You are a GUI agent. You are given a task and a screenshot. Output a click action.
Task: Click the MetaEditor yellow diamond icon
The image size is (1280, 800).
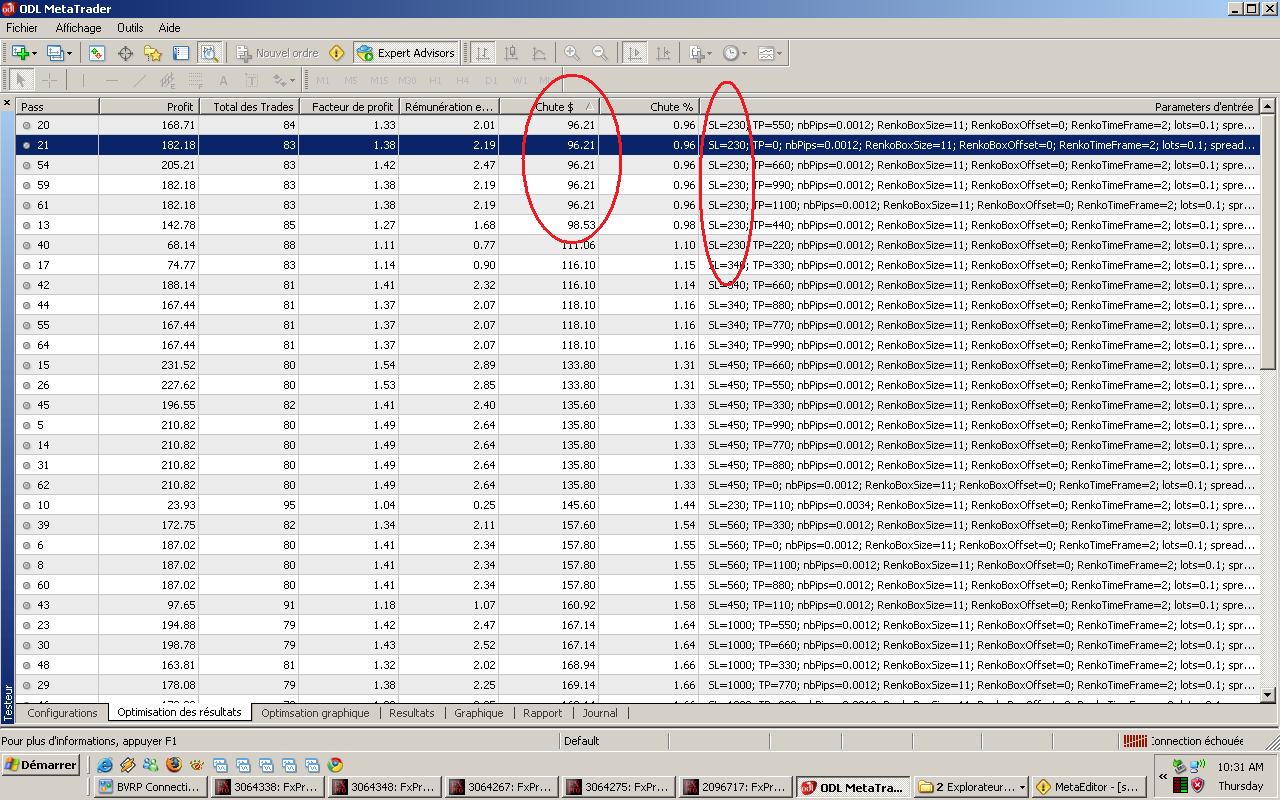click(337, 53)
